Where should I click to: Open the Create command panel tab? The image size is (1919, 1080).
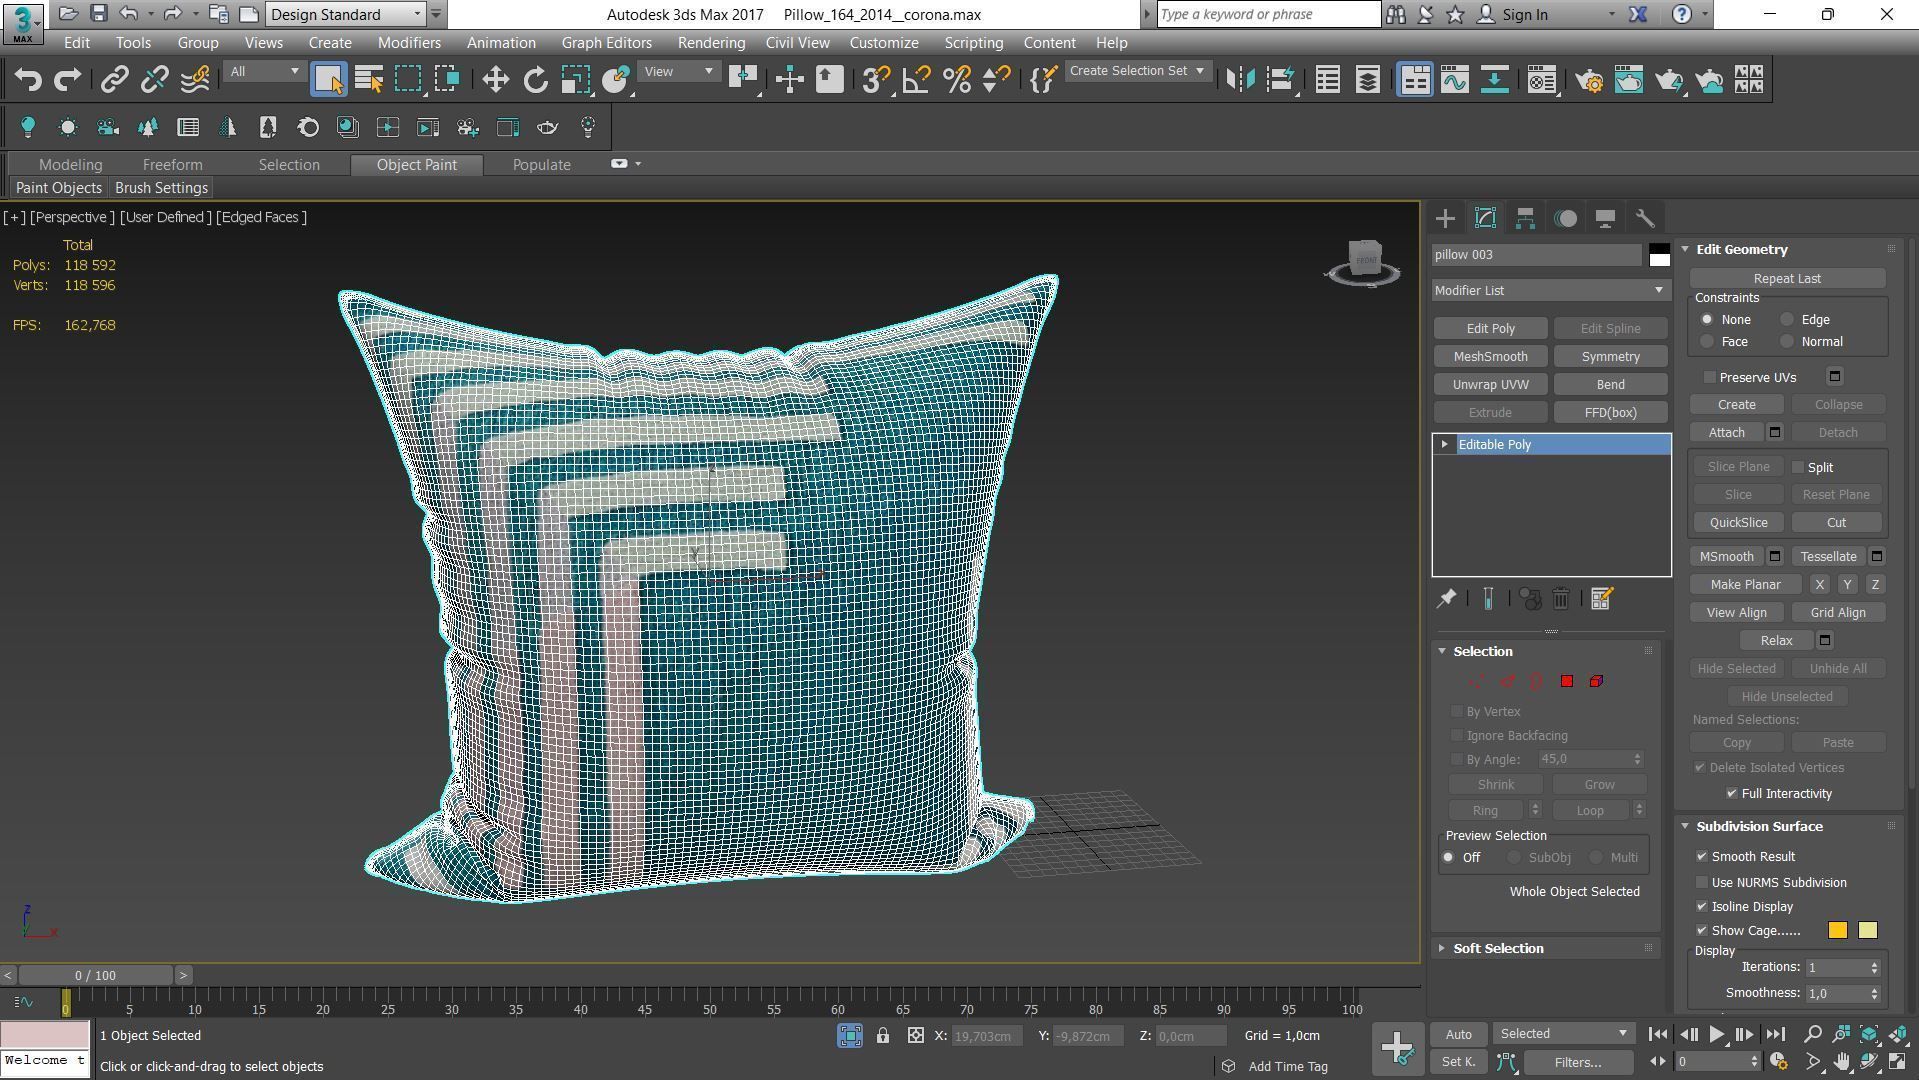pyautogui.click(x=1445, y=218)
